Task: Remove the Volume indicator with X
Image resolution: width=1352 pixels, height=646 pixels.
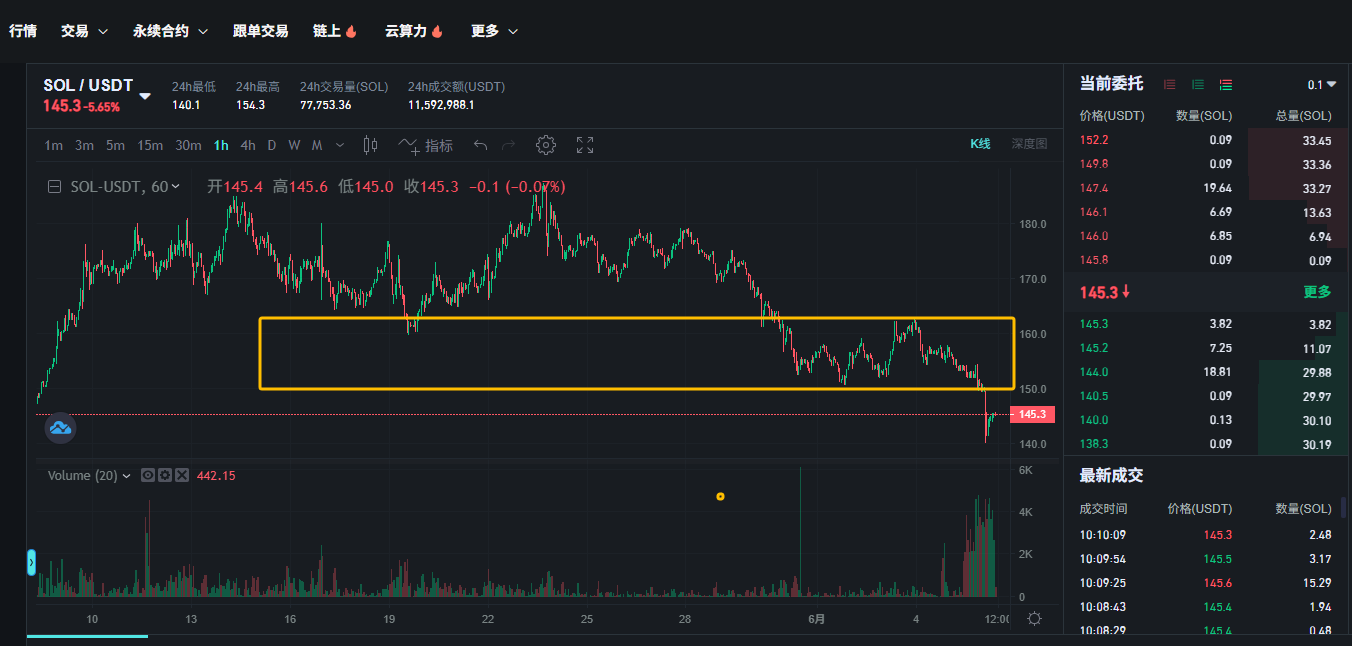Action: click(x=182, y=476)
